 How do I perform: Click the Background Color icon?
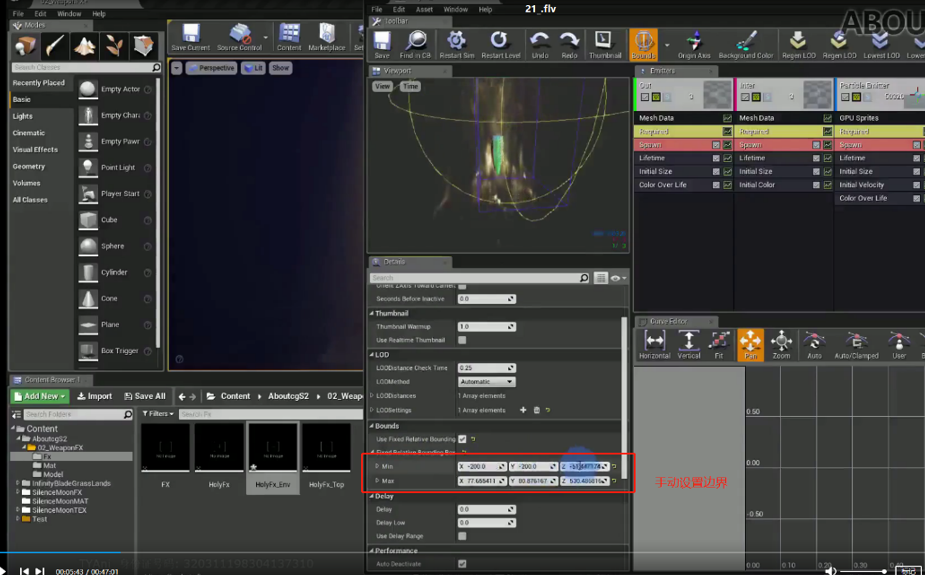746,42
